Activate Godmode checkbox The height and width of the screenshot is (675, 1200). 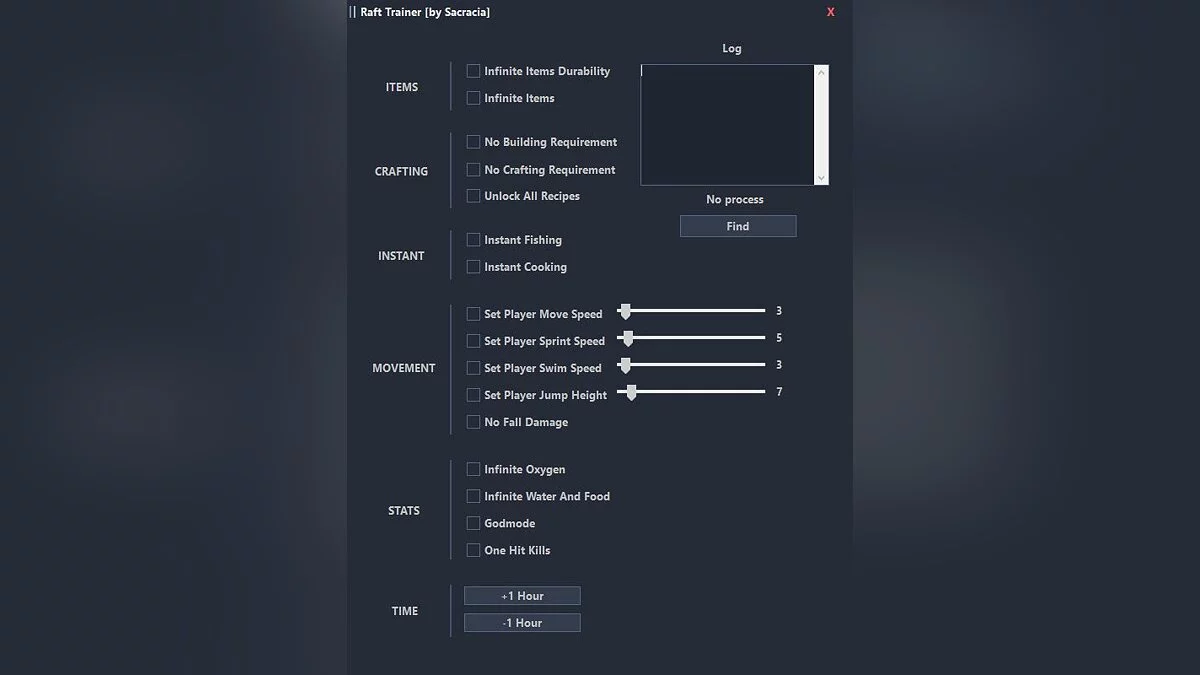(x=473, y=523)
